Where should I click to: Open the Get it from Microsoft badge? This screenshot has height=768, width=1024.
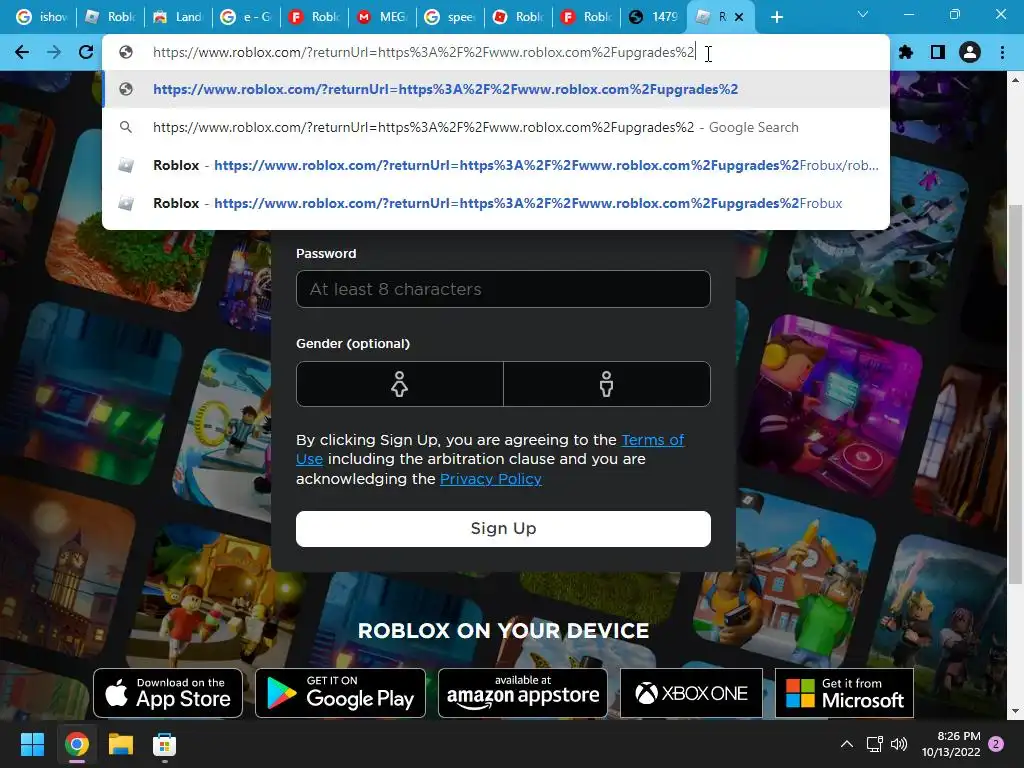tap(844, 693)
